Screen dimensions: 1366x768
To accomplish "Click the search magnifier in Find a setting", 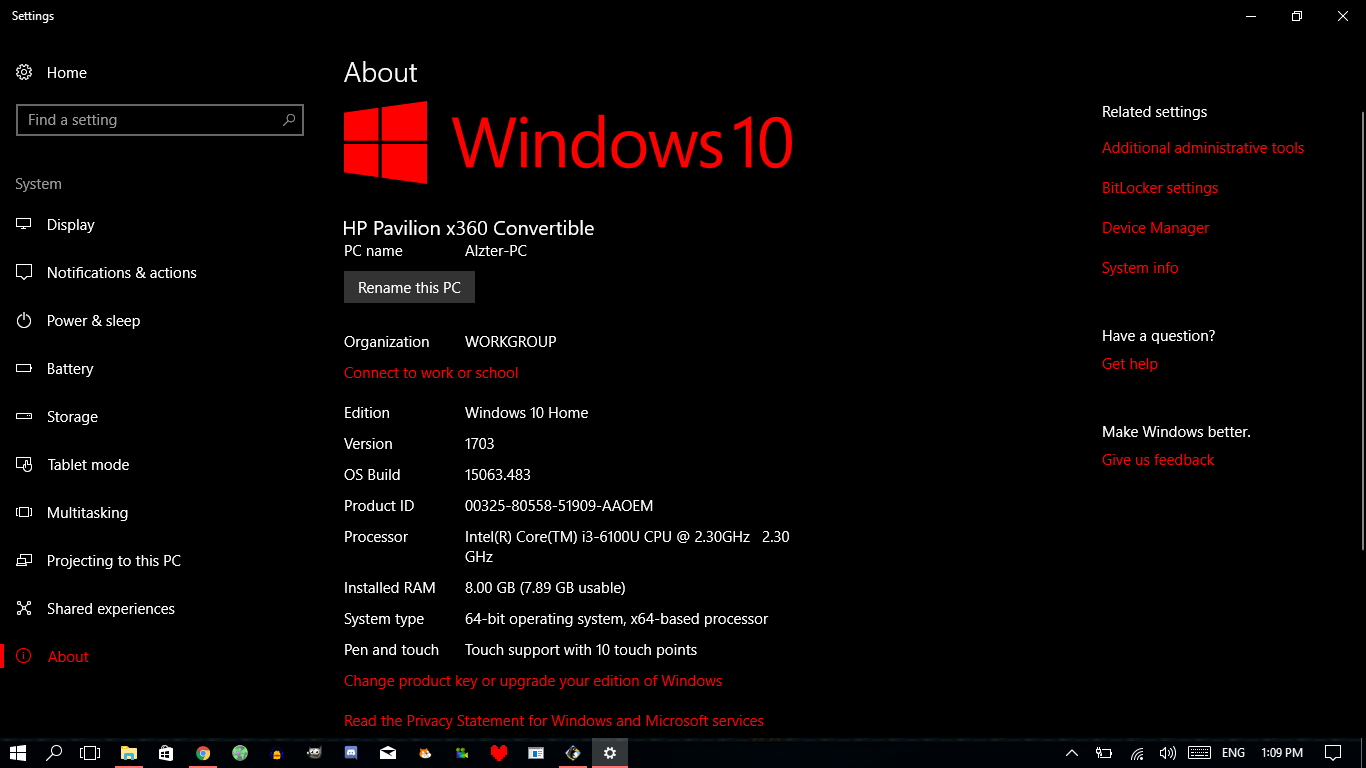I will pyautogui.click(x=289, y=120).
